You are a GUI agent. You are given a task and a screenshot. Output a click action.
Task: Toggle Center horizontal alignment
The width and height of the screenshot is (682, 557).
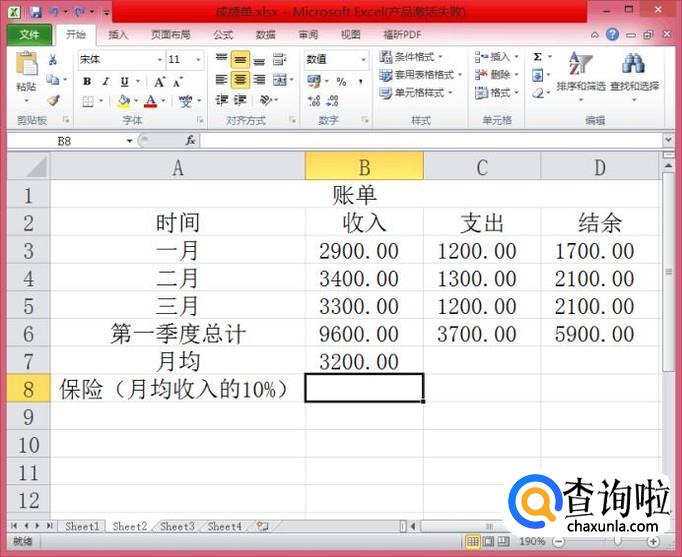click(240, 80)
